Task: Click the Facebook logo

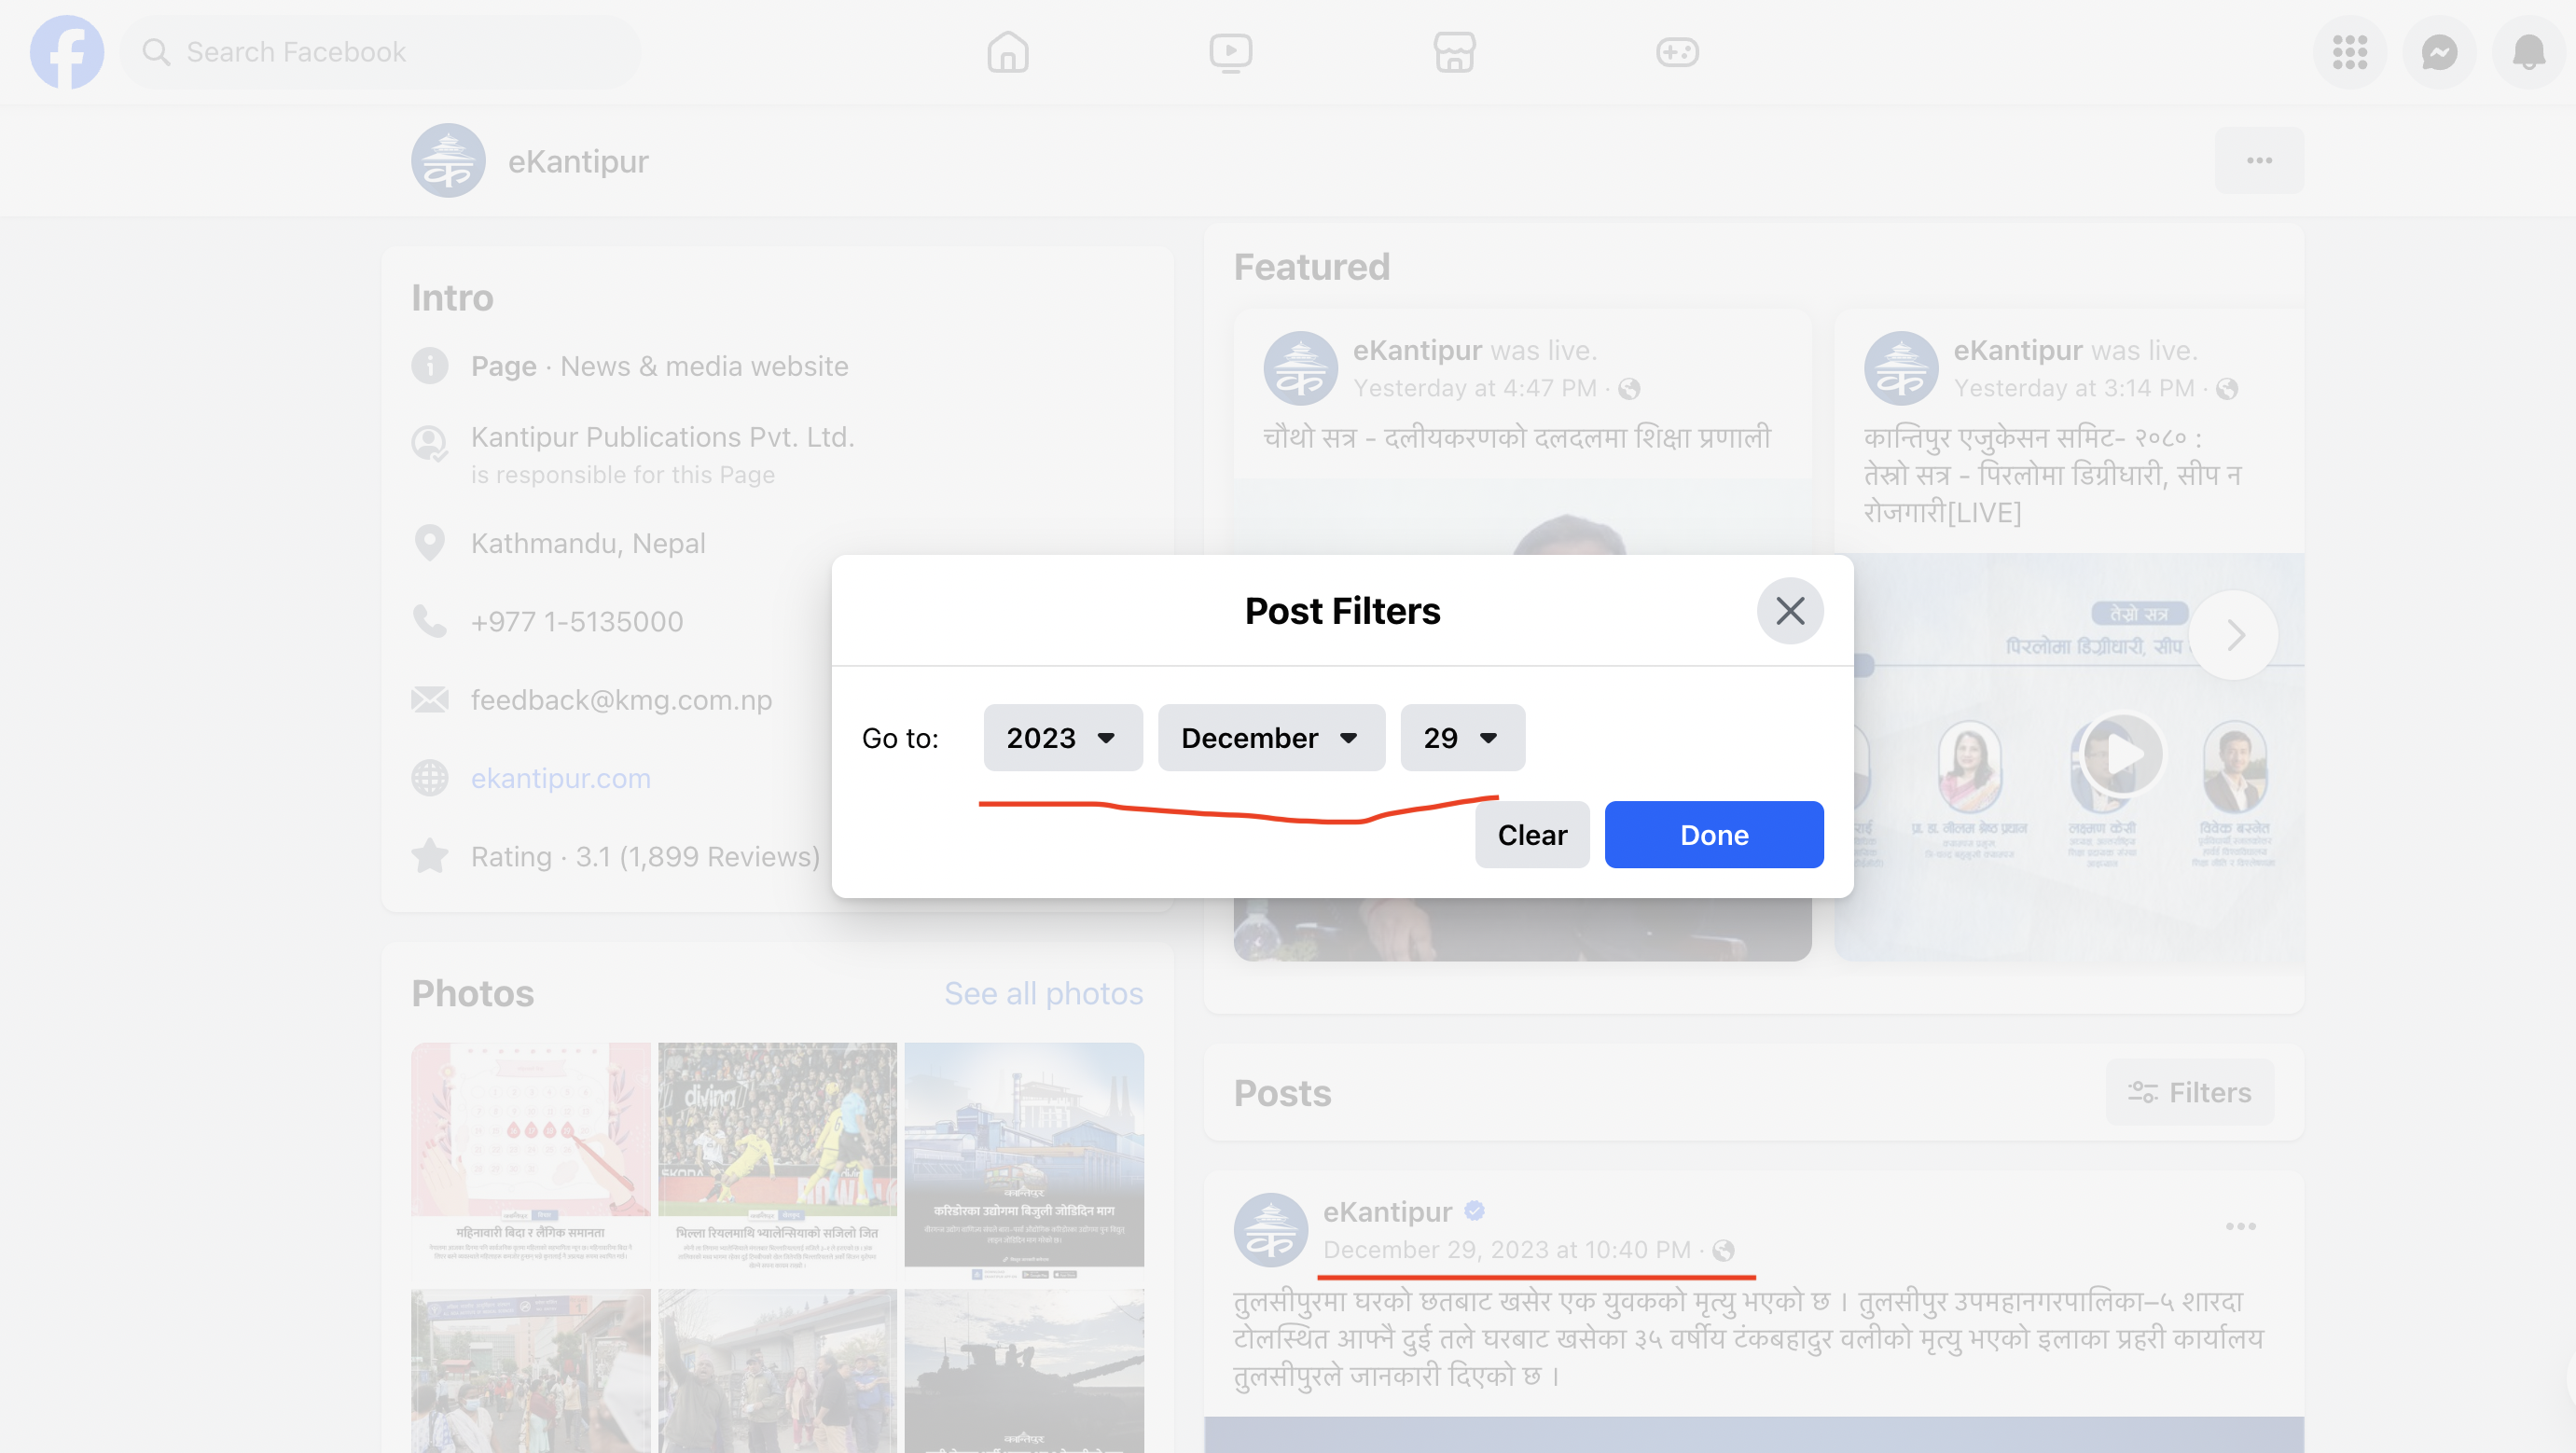Action: [66, 52]
